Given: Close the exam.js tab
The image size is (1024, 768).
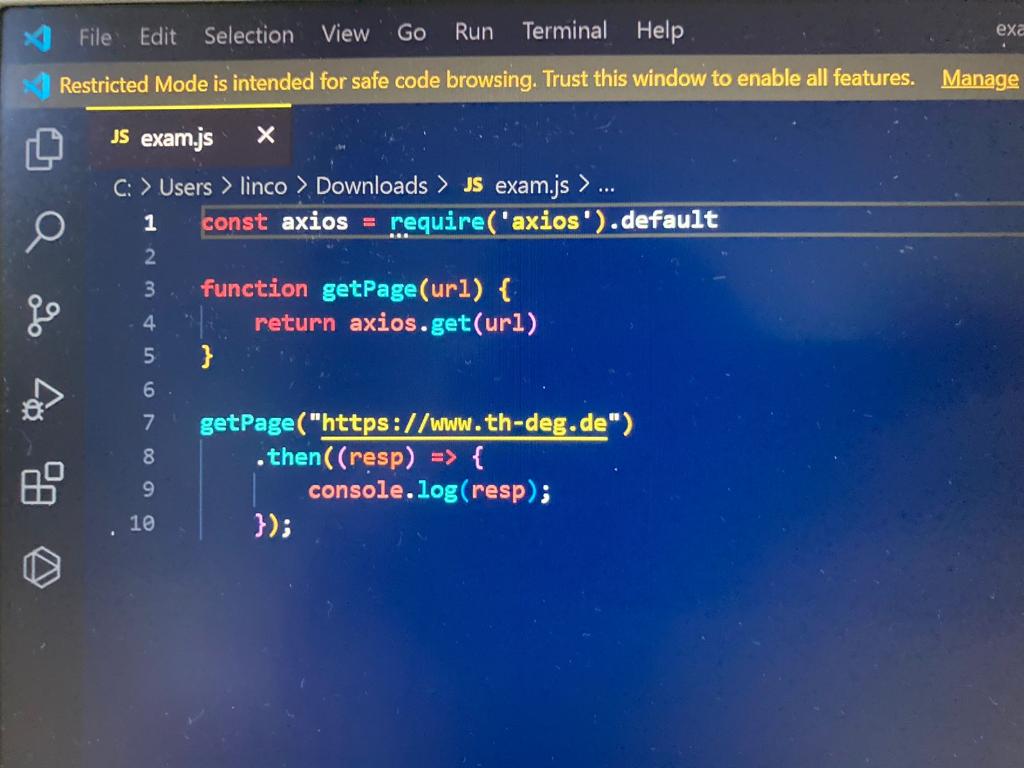Looking at the screenshot, I should [x=264, y=136].
